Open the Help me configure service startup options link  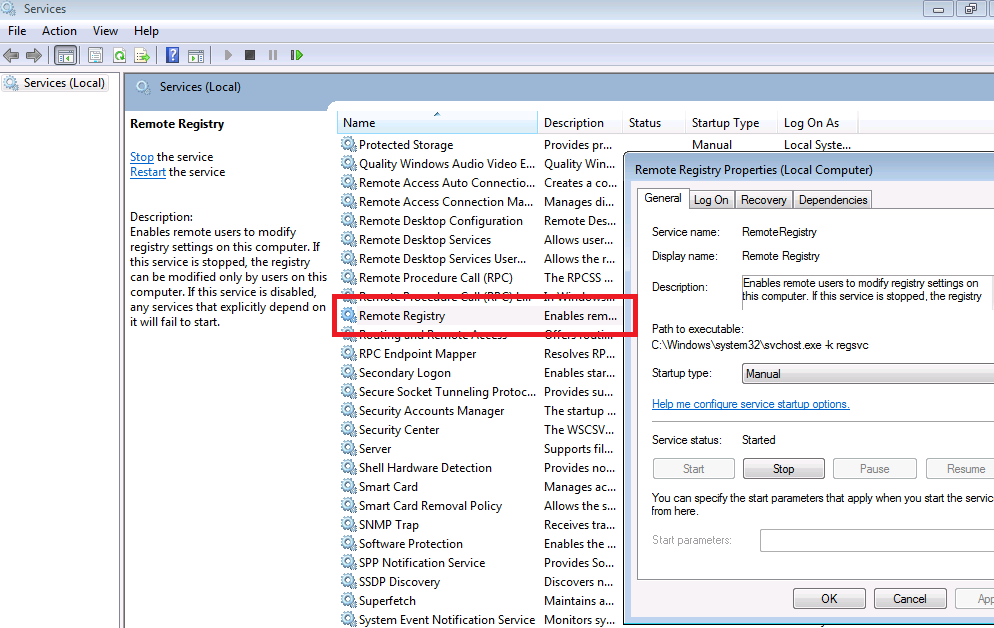coord(751,404)
